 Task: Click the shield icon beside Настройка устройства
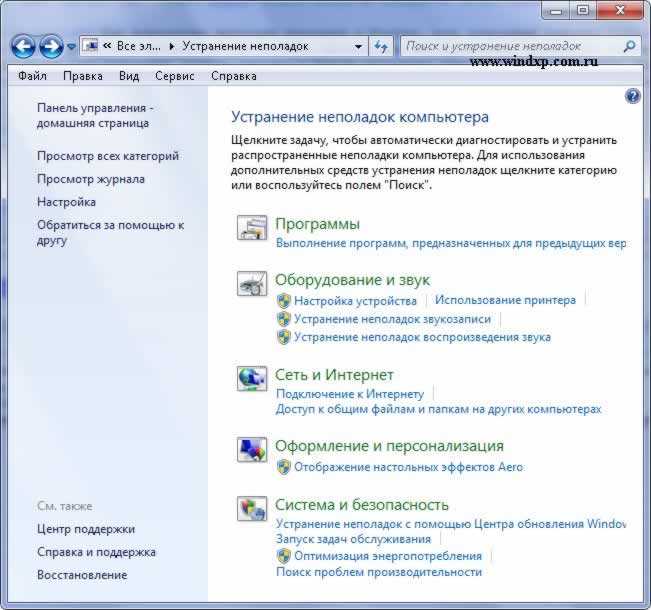(x=284, y=301)
